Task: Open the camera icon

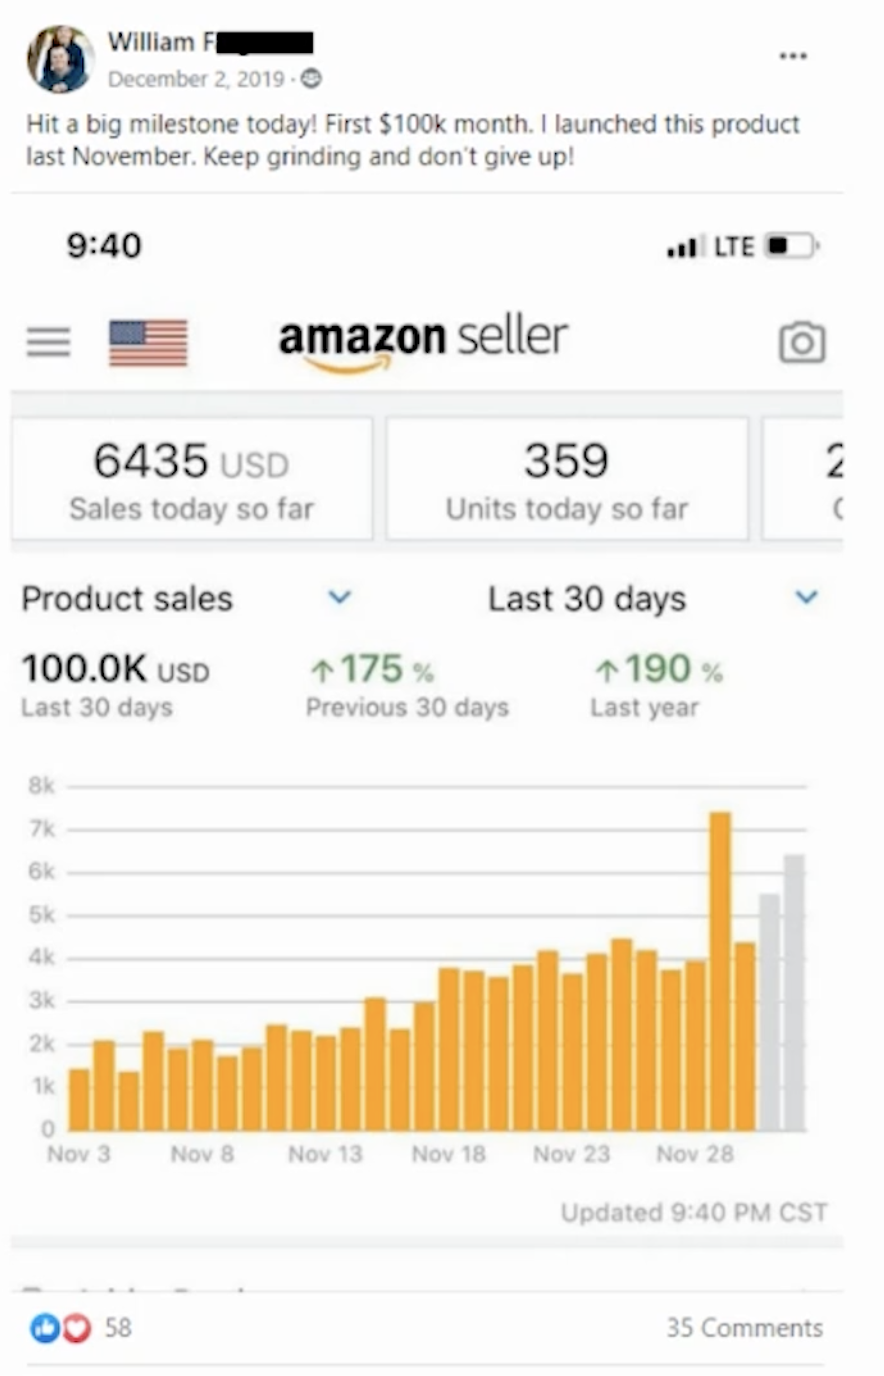Action: click(801, 342)
